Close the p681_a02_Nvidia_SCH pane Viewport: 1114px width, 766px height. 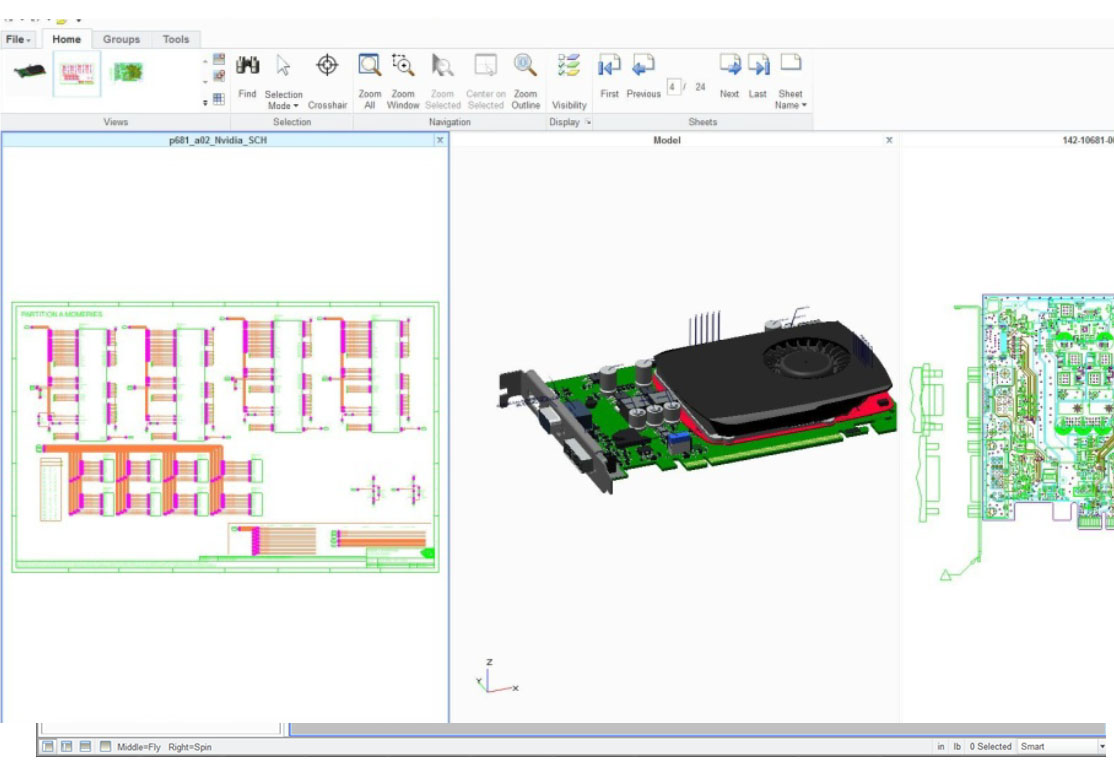(x=440, y=140)
